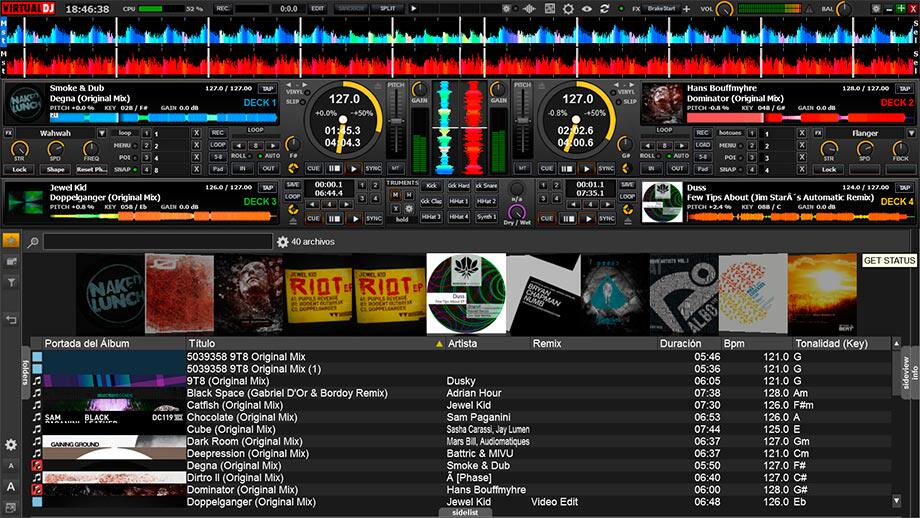Click the Deck 2 play button

(586, 168)
